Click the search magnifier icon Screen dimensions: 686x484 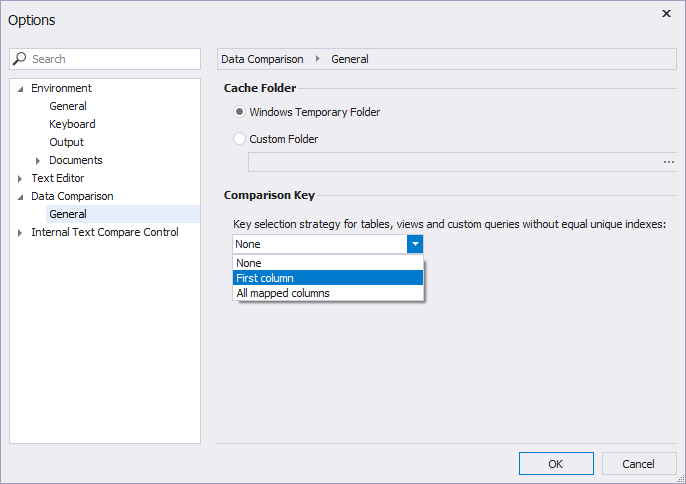pos(19,59)
